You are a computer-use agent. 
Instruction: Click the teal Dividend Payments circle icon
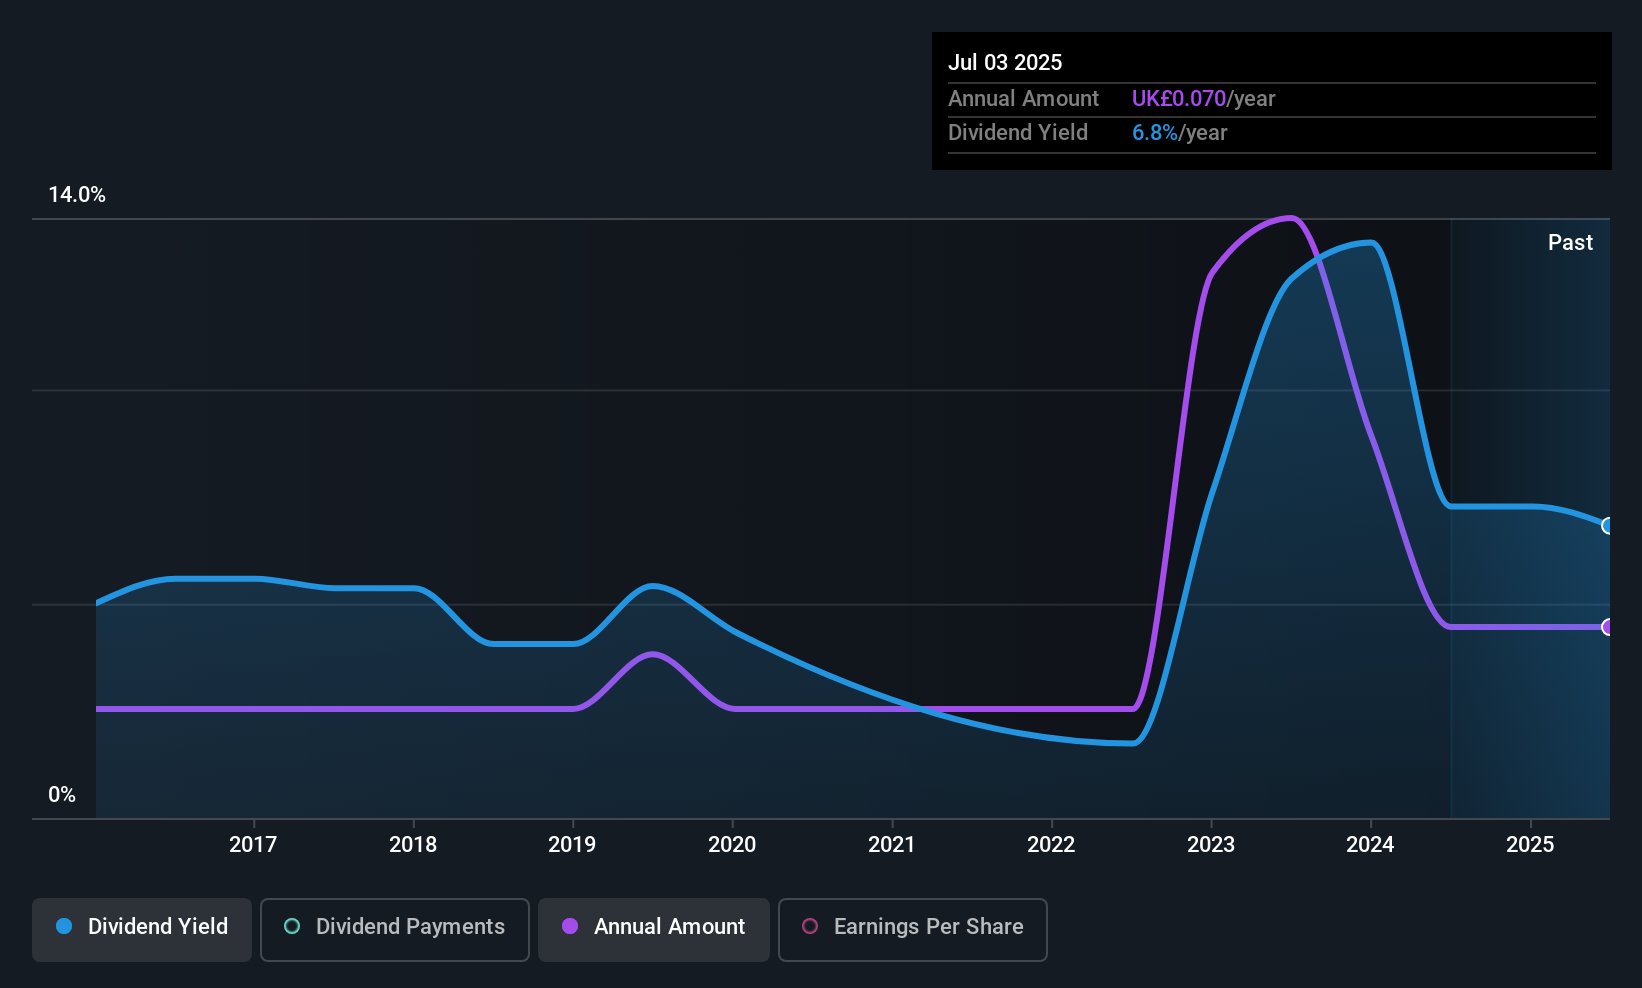pyautogui.click(x=292, y=926)
